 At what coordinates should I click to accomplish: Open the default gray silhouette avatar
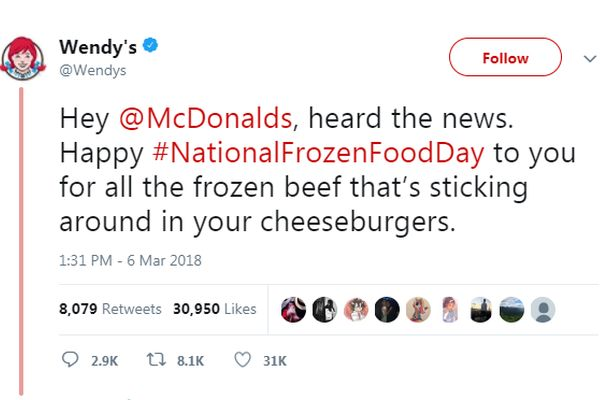(543, 310)
